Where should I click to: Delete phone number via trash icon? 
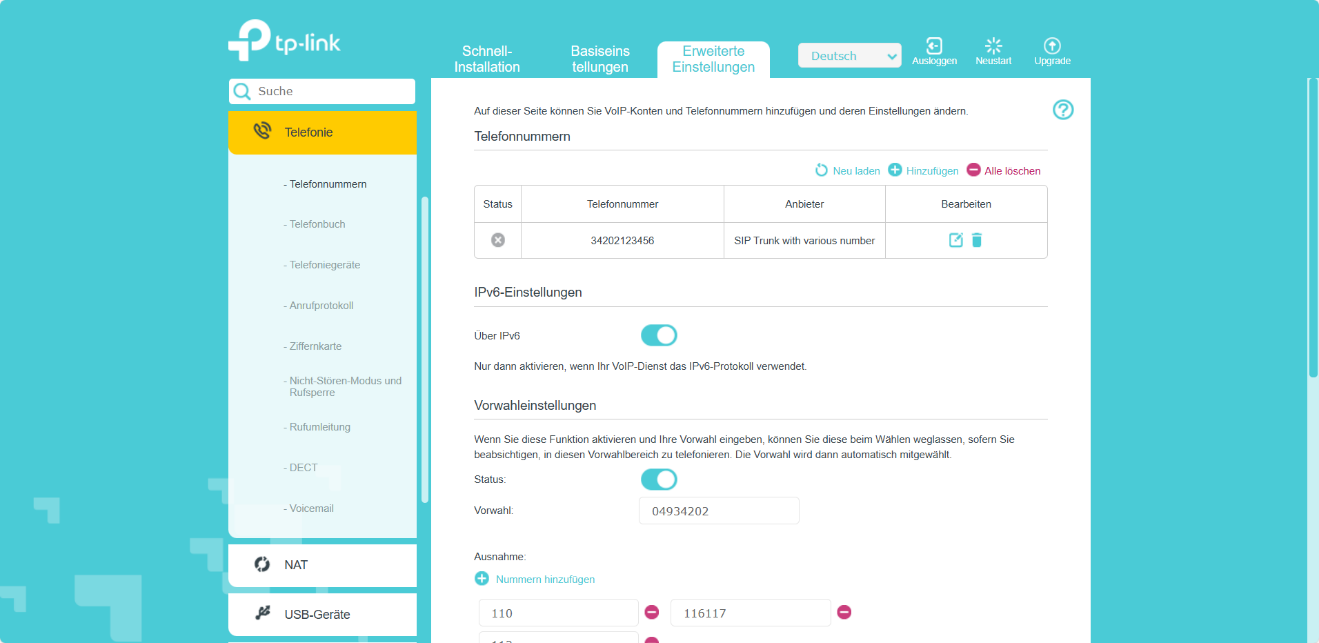(x=977, y=240)
